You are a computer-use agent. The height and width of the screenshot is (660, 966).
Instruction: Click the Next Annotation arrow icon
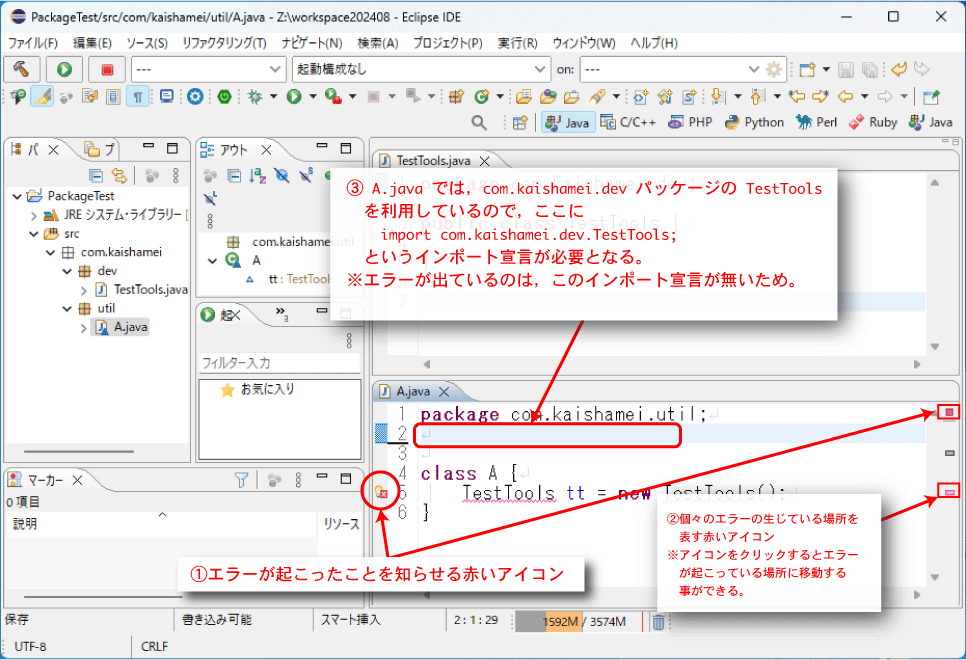pyautogui.click(x=717, y=96)
